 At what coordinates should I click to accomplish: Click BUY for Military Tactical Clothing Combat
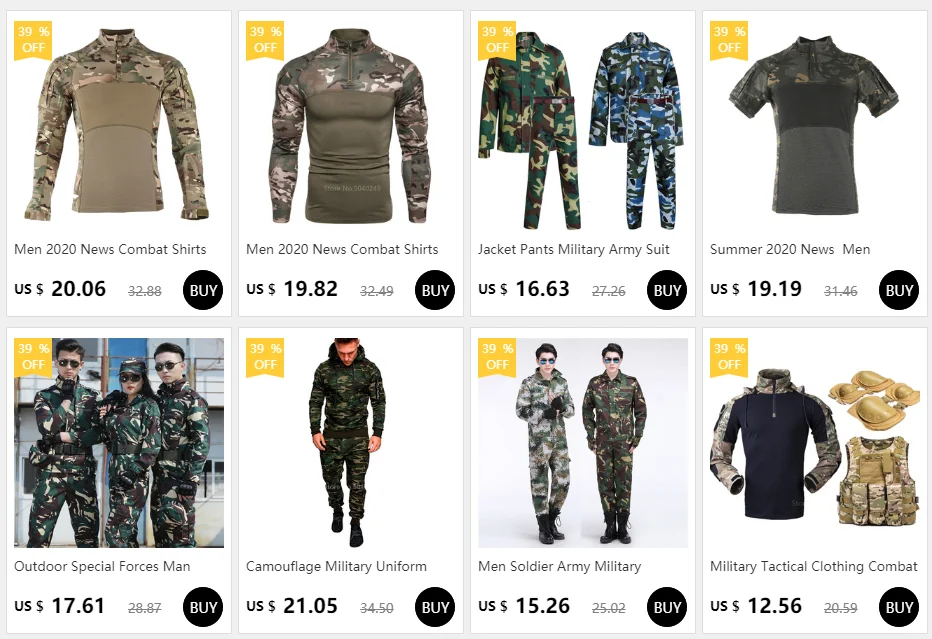[898, 607]
